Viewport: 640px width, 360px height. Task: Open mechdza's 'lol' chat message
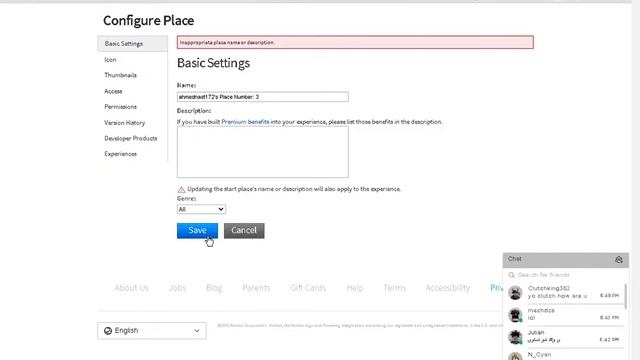pos(531,318)
